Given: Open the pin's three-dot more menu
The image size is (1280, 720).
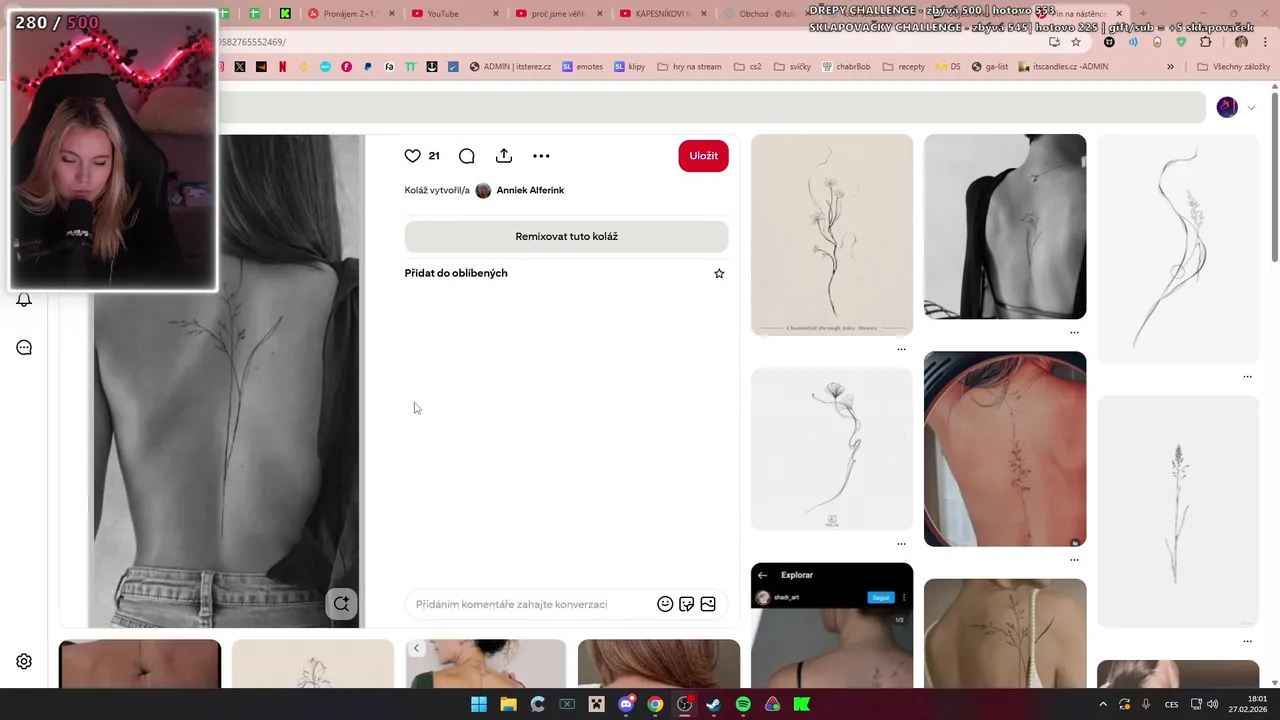Looking at the screenshot, I should (x=541, y=156).
